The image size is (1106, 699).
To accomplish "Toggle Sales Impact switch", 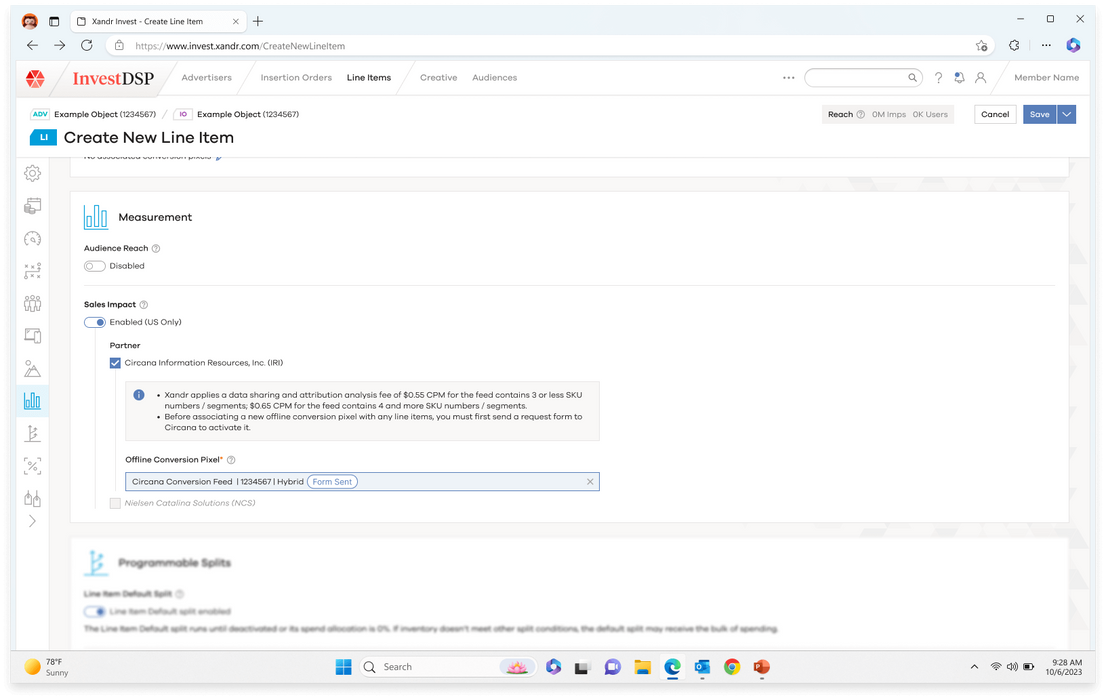I will point(95,322).
